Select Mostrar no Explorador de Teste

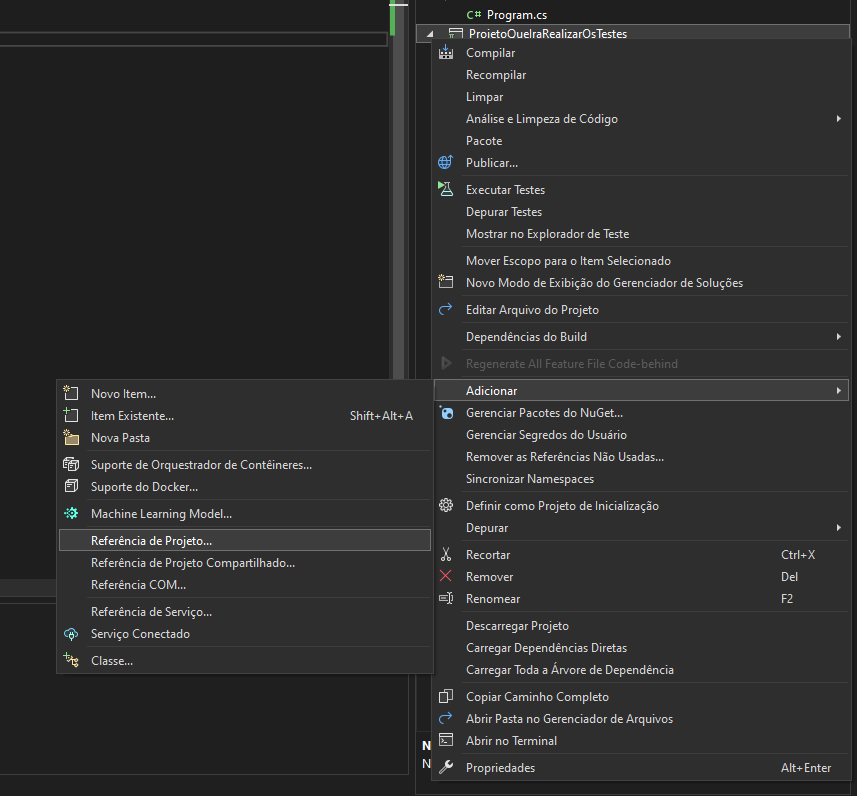[x=641, y=233]
